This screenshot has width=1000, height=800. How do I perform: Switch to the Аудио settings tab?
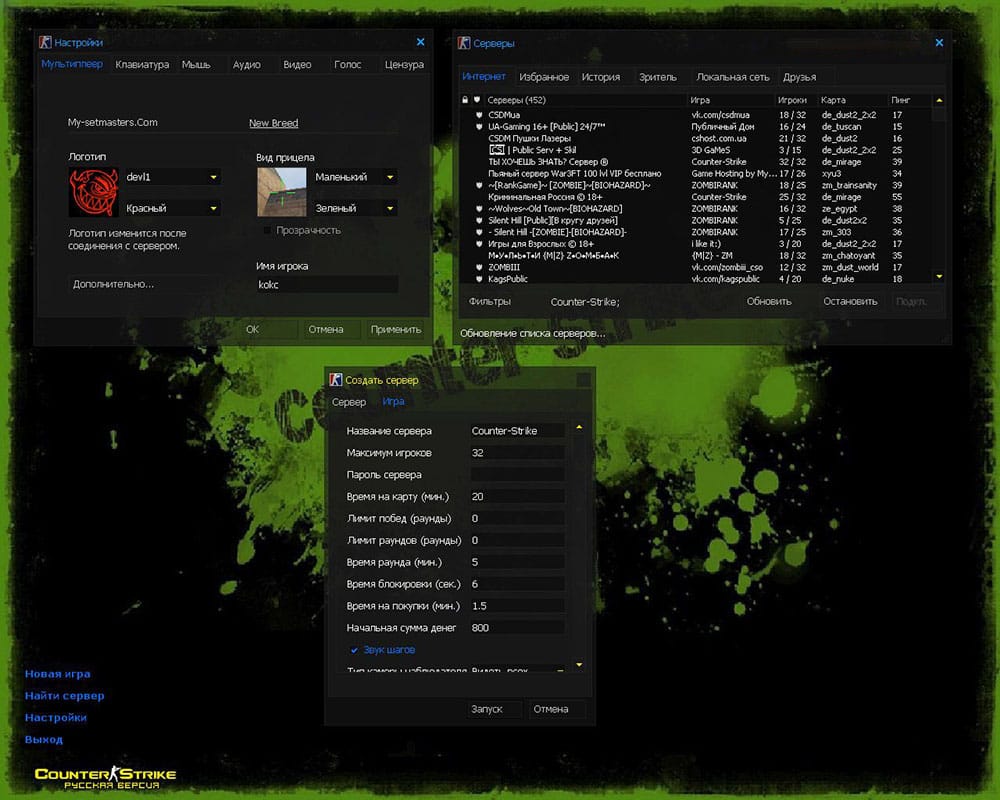247,64
